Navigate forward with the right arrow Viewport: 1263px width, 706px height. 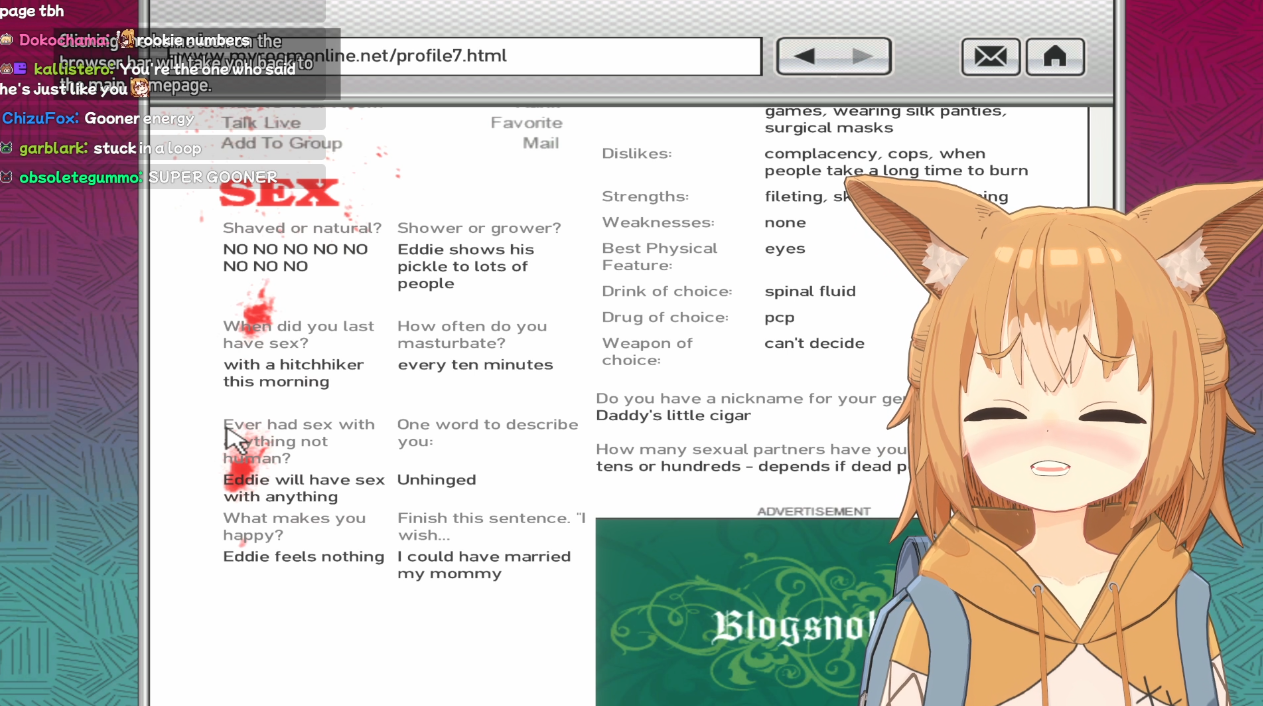pos(862,57)
